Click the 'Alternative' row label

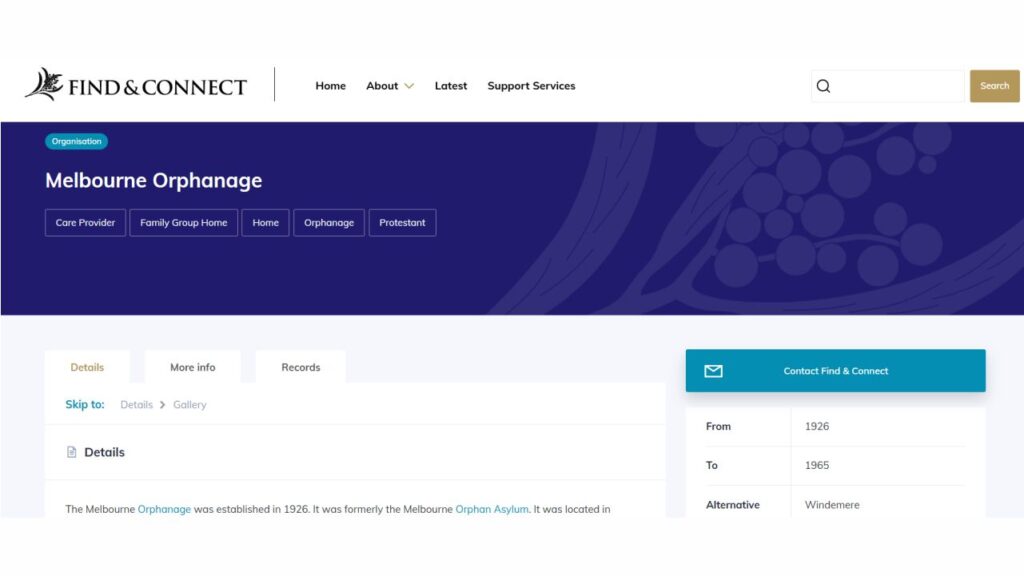coord(733,505)
